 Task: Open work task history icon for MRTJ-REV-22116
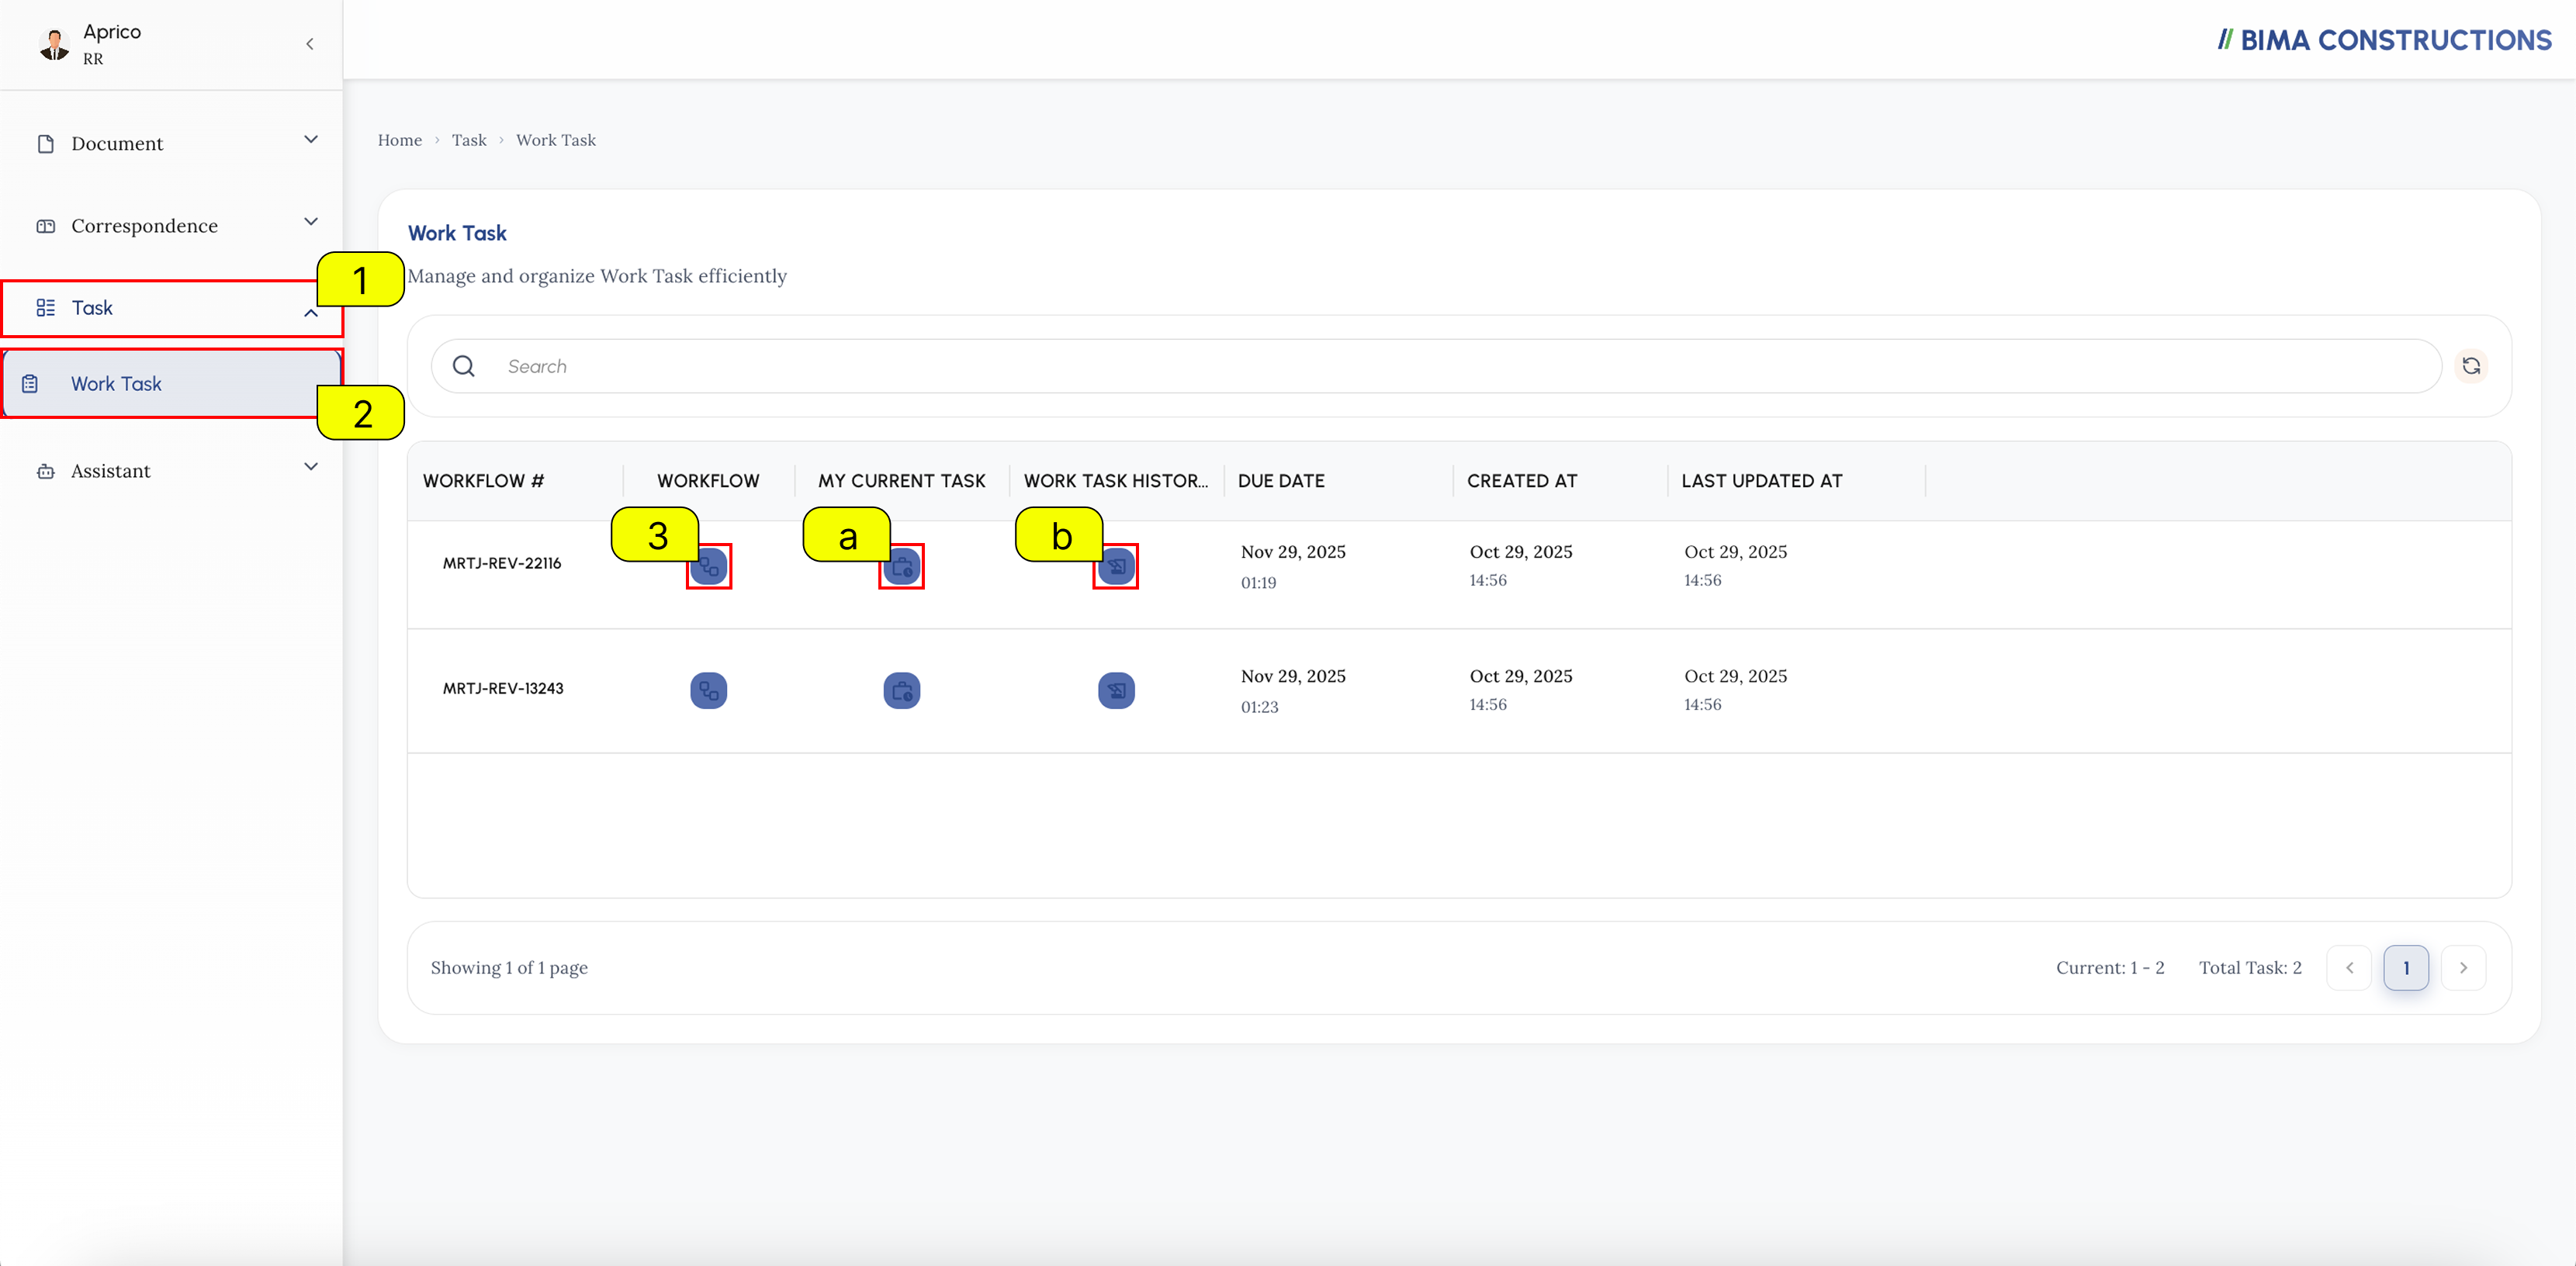1116,566
